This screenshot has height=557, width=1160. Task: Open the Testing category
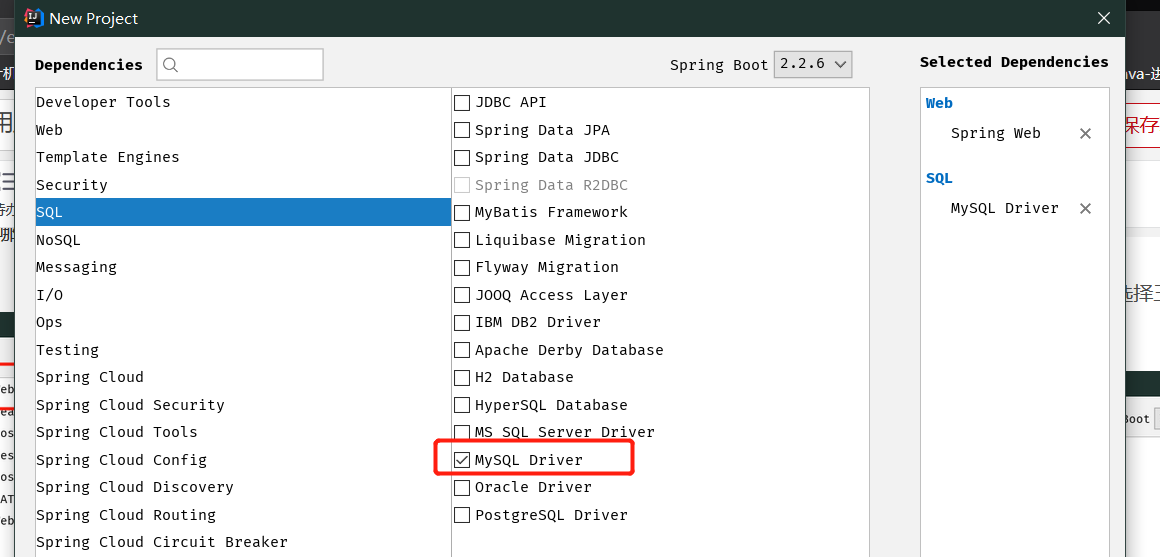pyautogui.click(x=243, y=349)
